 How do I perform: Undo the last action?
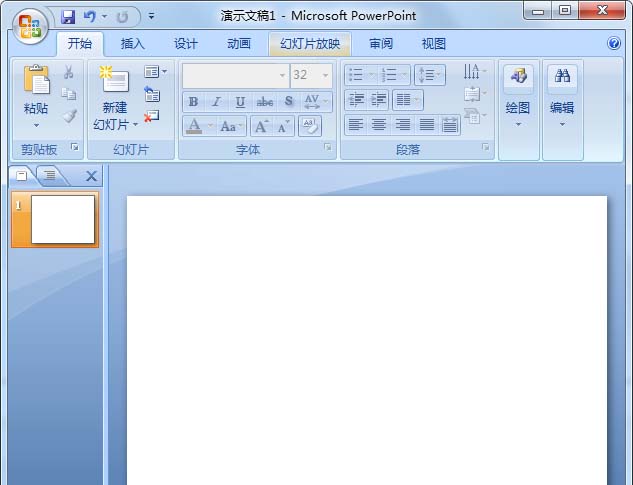(90, 17)
